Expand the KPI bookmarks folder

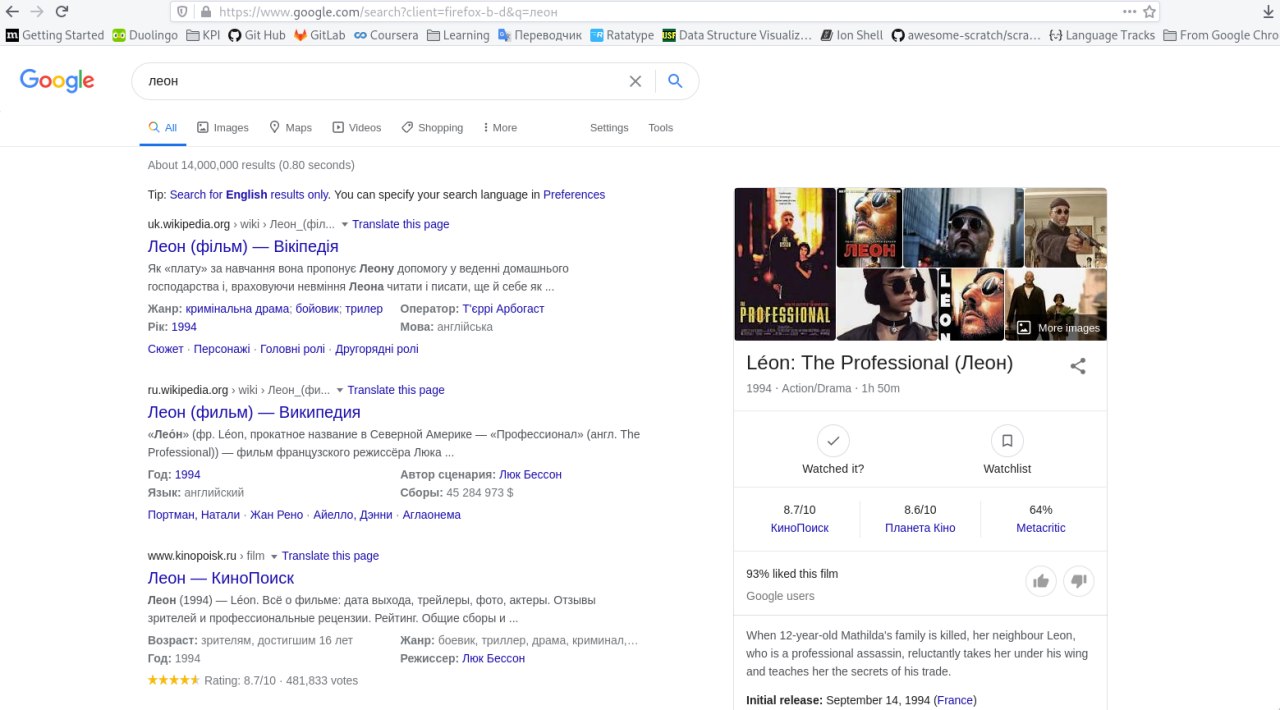(x=203, y=35)
